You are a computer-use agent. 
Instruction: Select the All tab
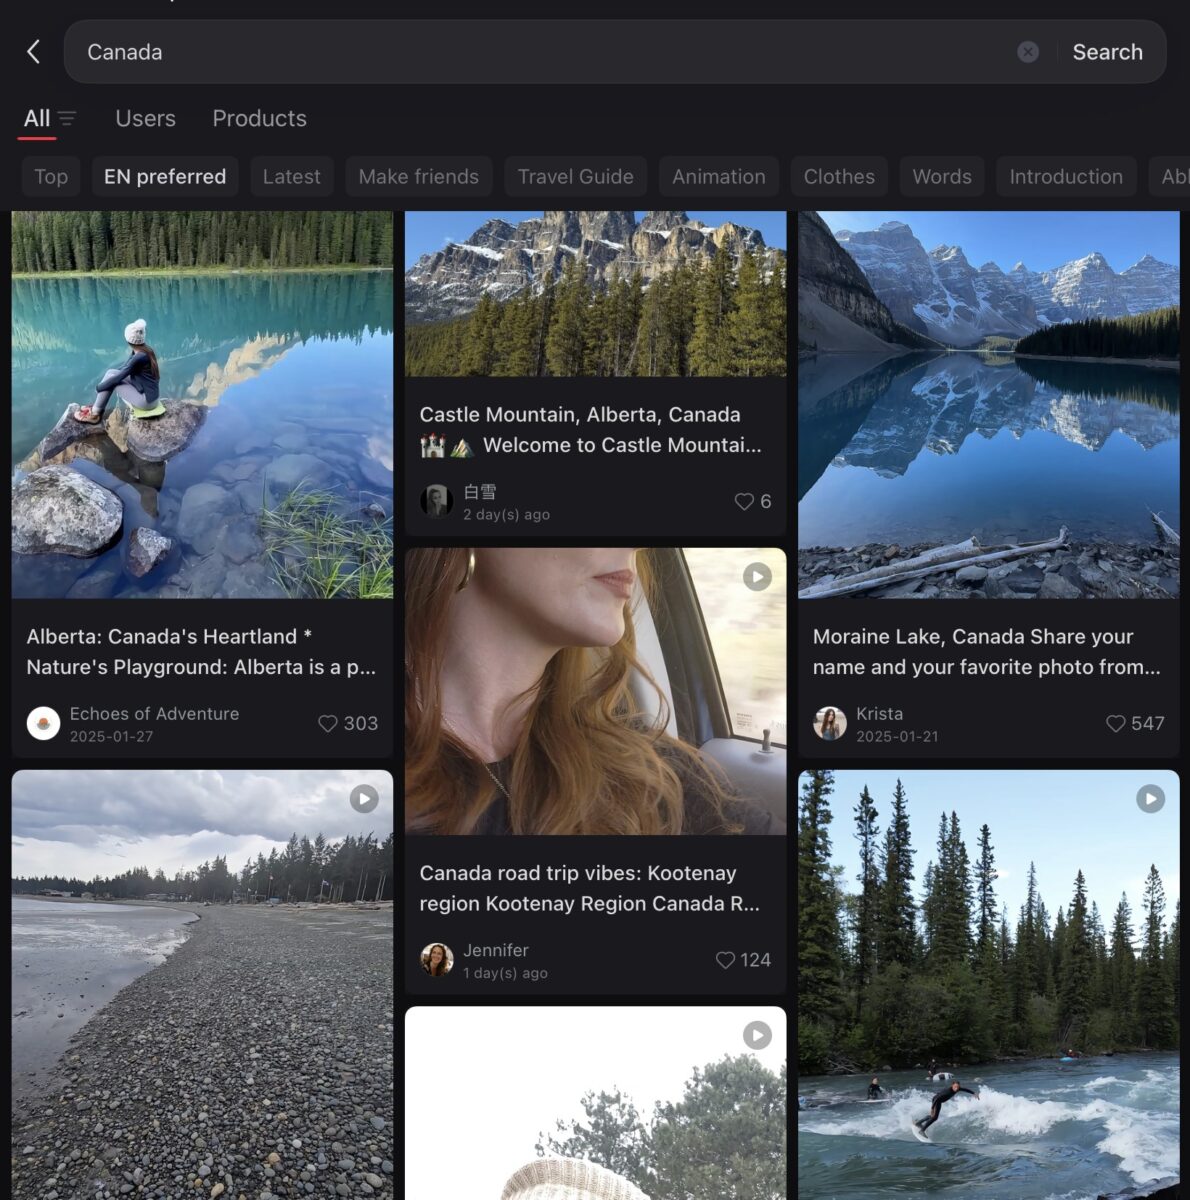(x=37, y=118)
